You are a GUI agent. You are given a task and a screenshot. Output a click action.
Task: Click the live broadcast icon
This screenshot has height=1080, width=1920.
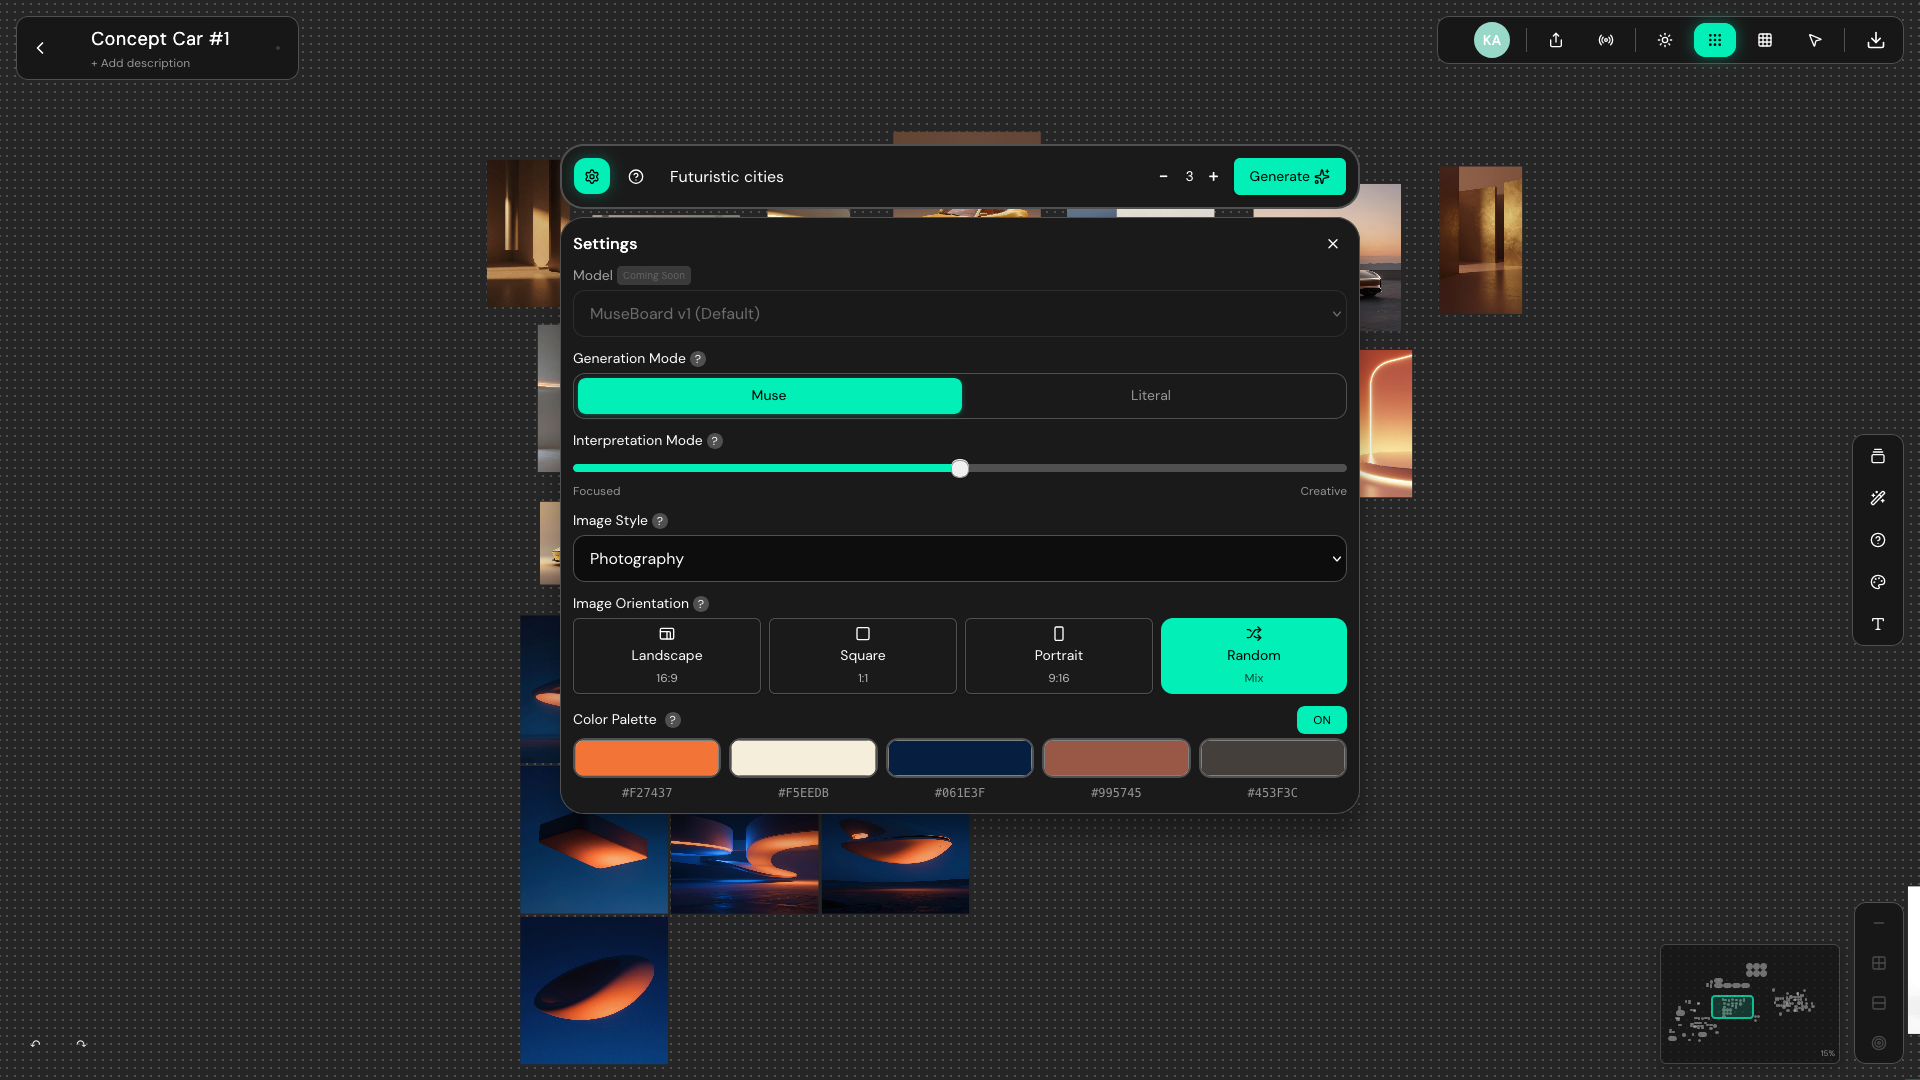[x=1606, y=40]
